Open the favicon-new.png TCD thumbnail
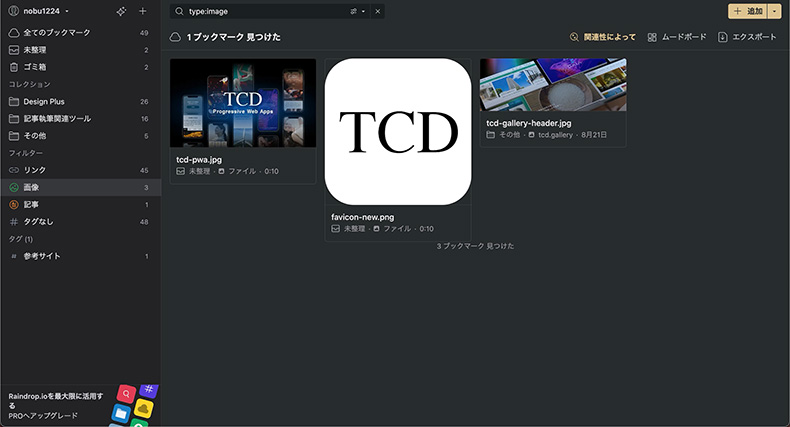 tap(398, 131)
